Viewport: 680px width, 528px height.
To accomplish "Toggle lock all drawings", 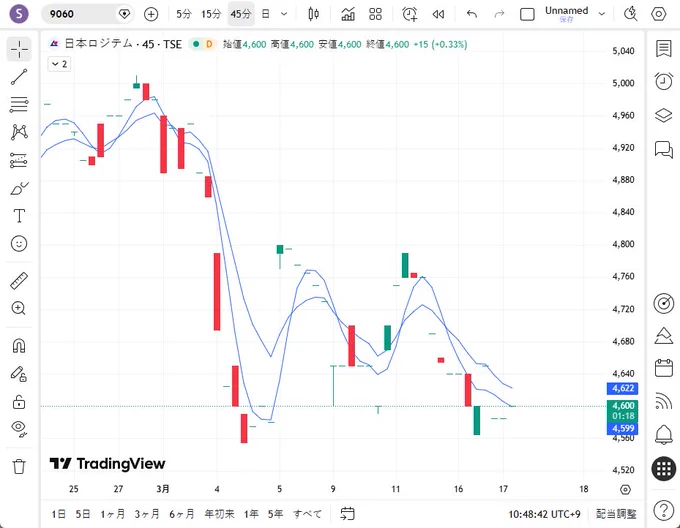I will pyautogui.click(x=19, y=401).
